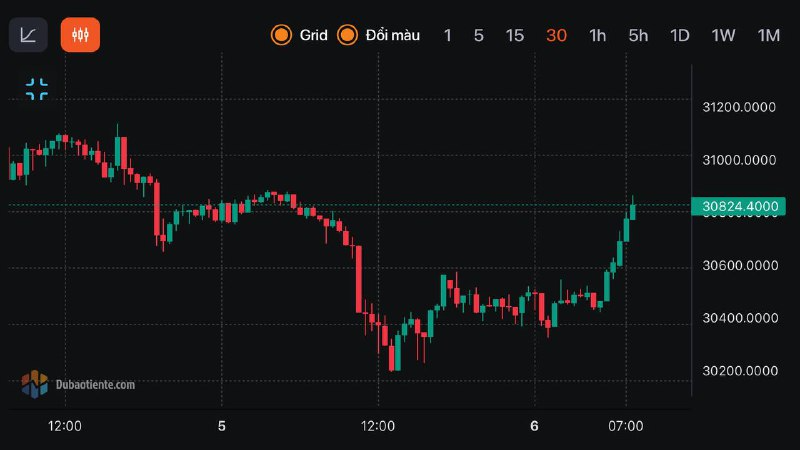
Task: Click the current price label 30824.4000
Action: click(740, 206)
